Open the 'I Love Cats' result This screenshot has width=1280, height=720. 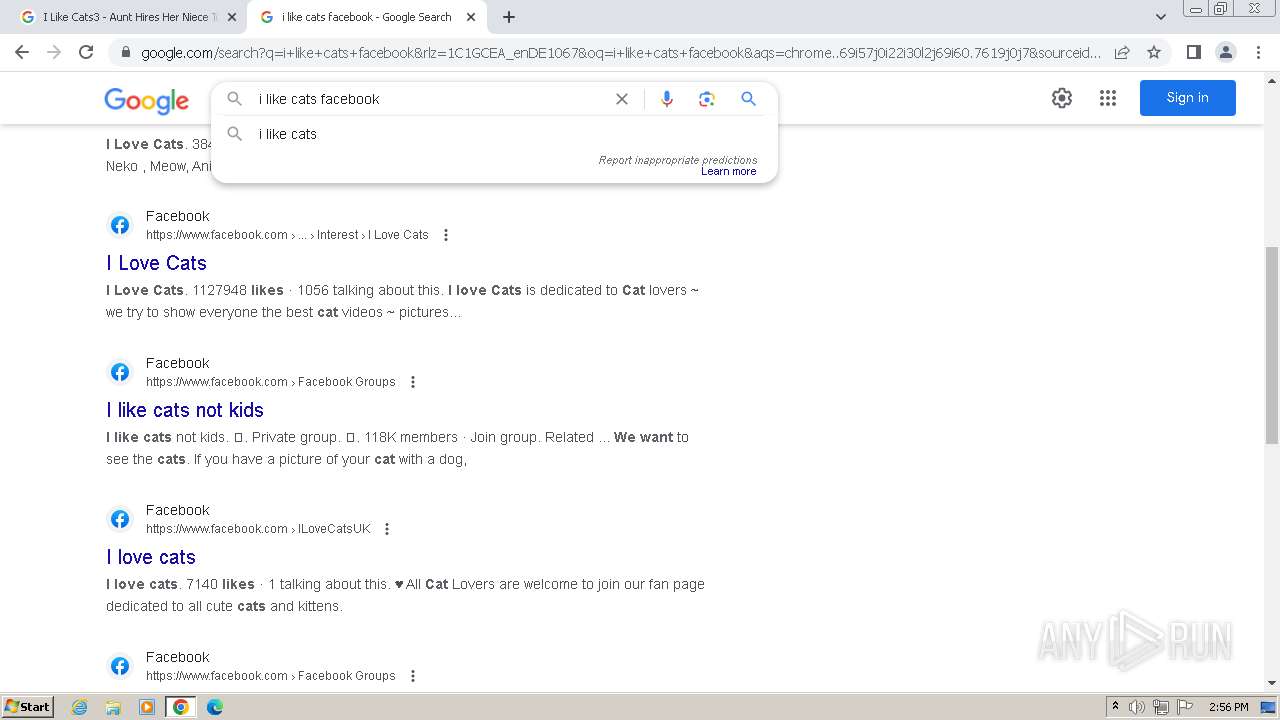156,263
